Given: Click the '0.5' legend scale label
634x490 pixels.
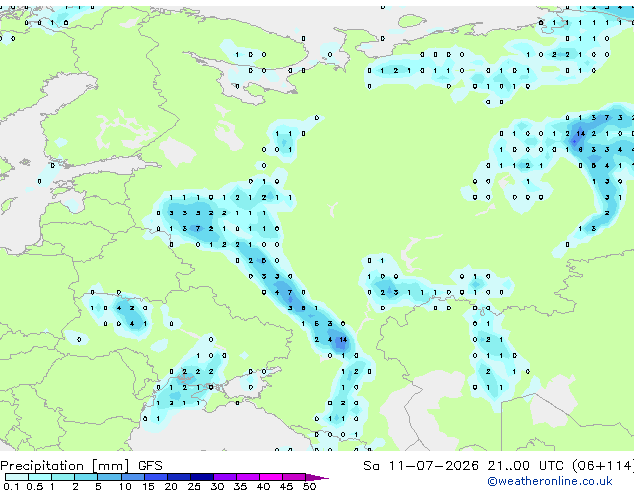Looking at the screenshot, I should point(34,486).
